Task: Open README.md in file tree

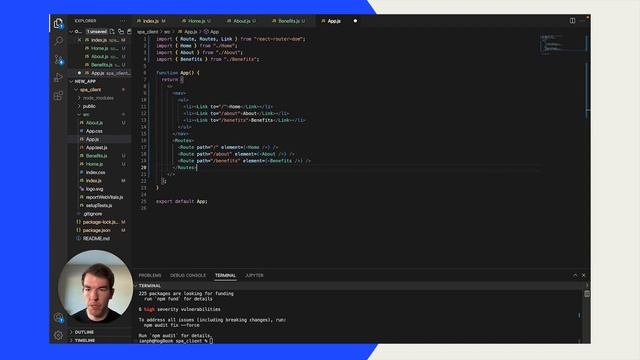Action: (96, 238)
